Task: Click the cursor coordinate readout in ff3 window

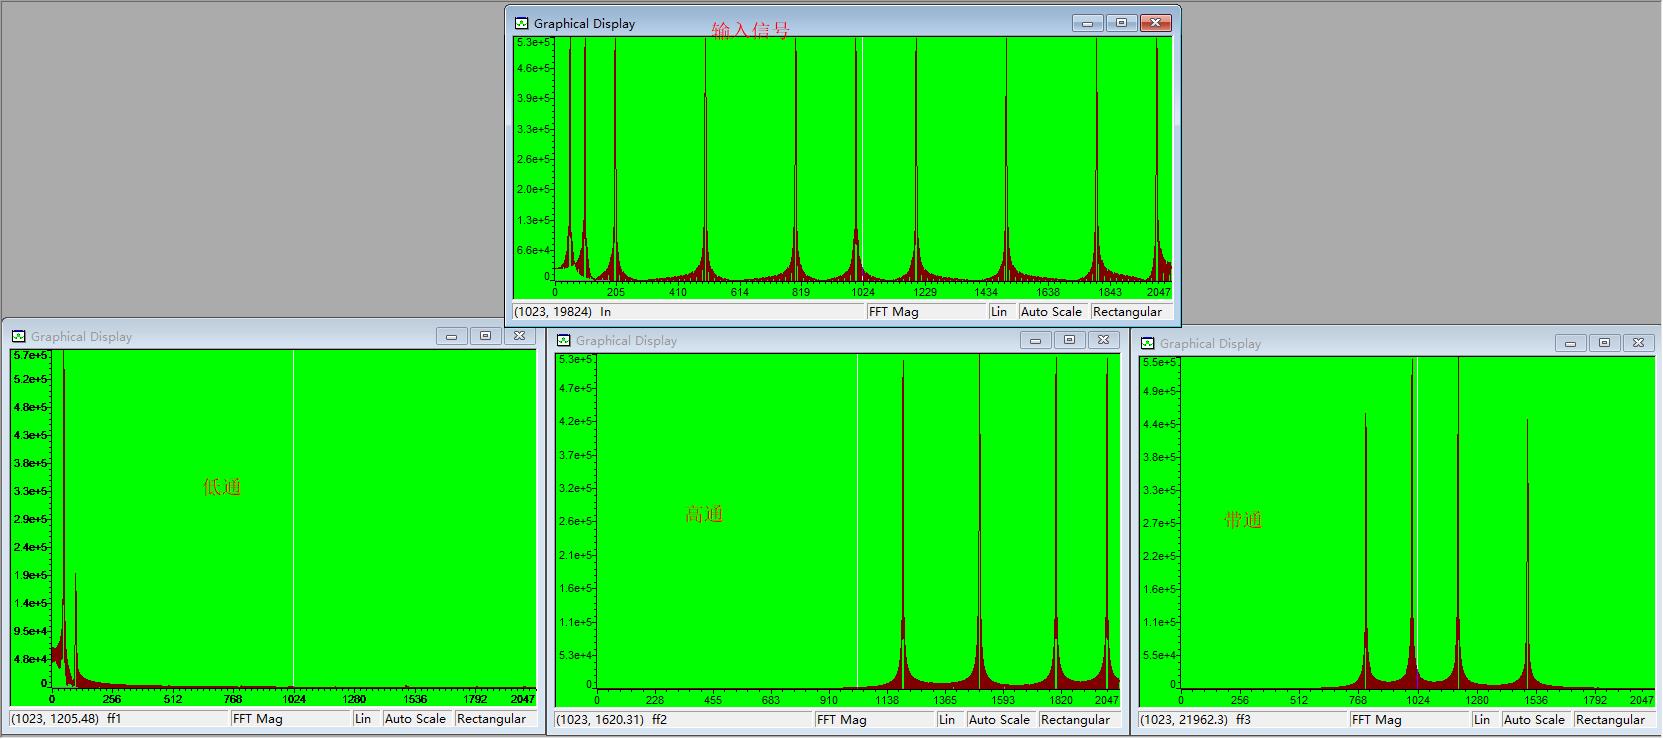Action: pyautogui.click(x=1184, y=720)
